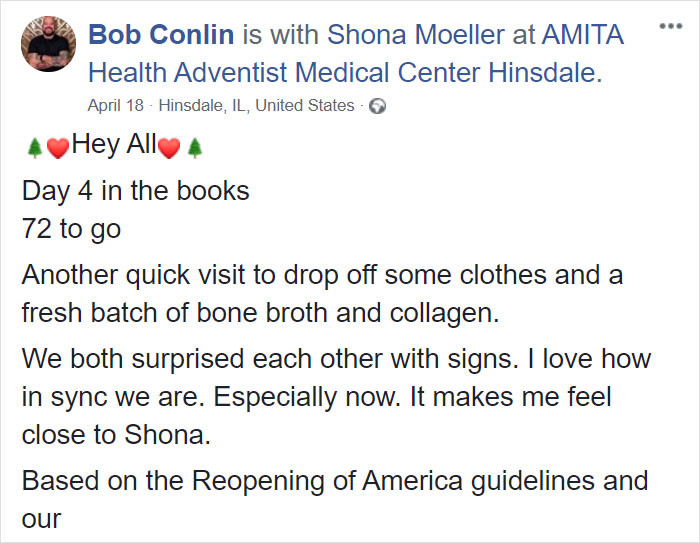700x543 pixels.
Task: Click the 'Hey All' greeting text
Action: 114,145
